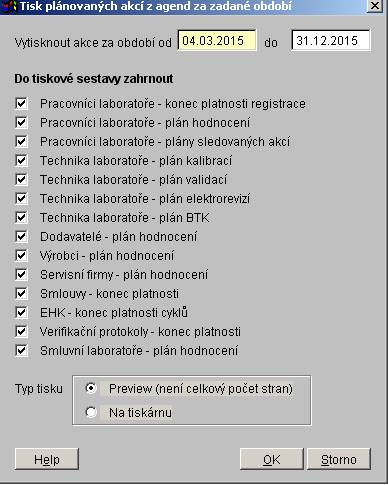This screenshot has width=388, height=485.
Task: Close the print planning dialog window
Action: click(375, 6)
